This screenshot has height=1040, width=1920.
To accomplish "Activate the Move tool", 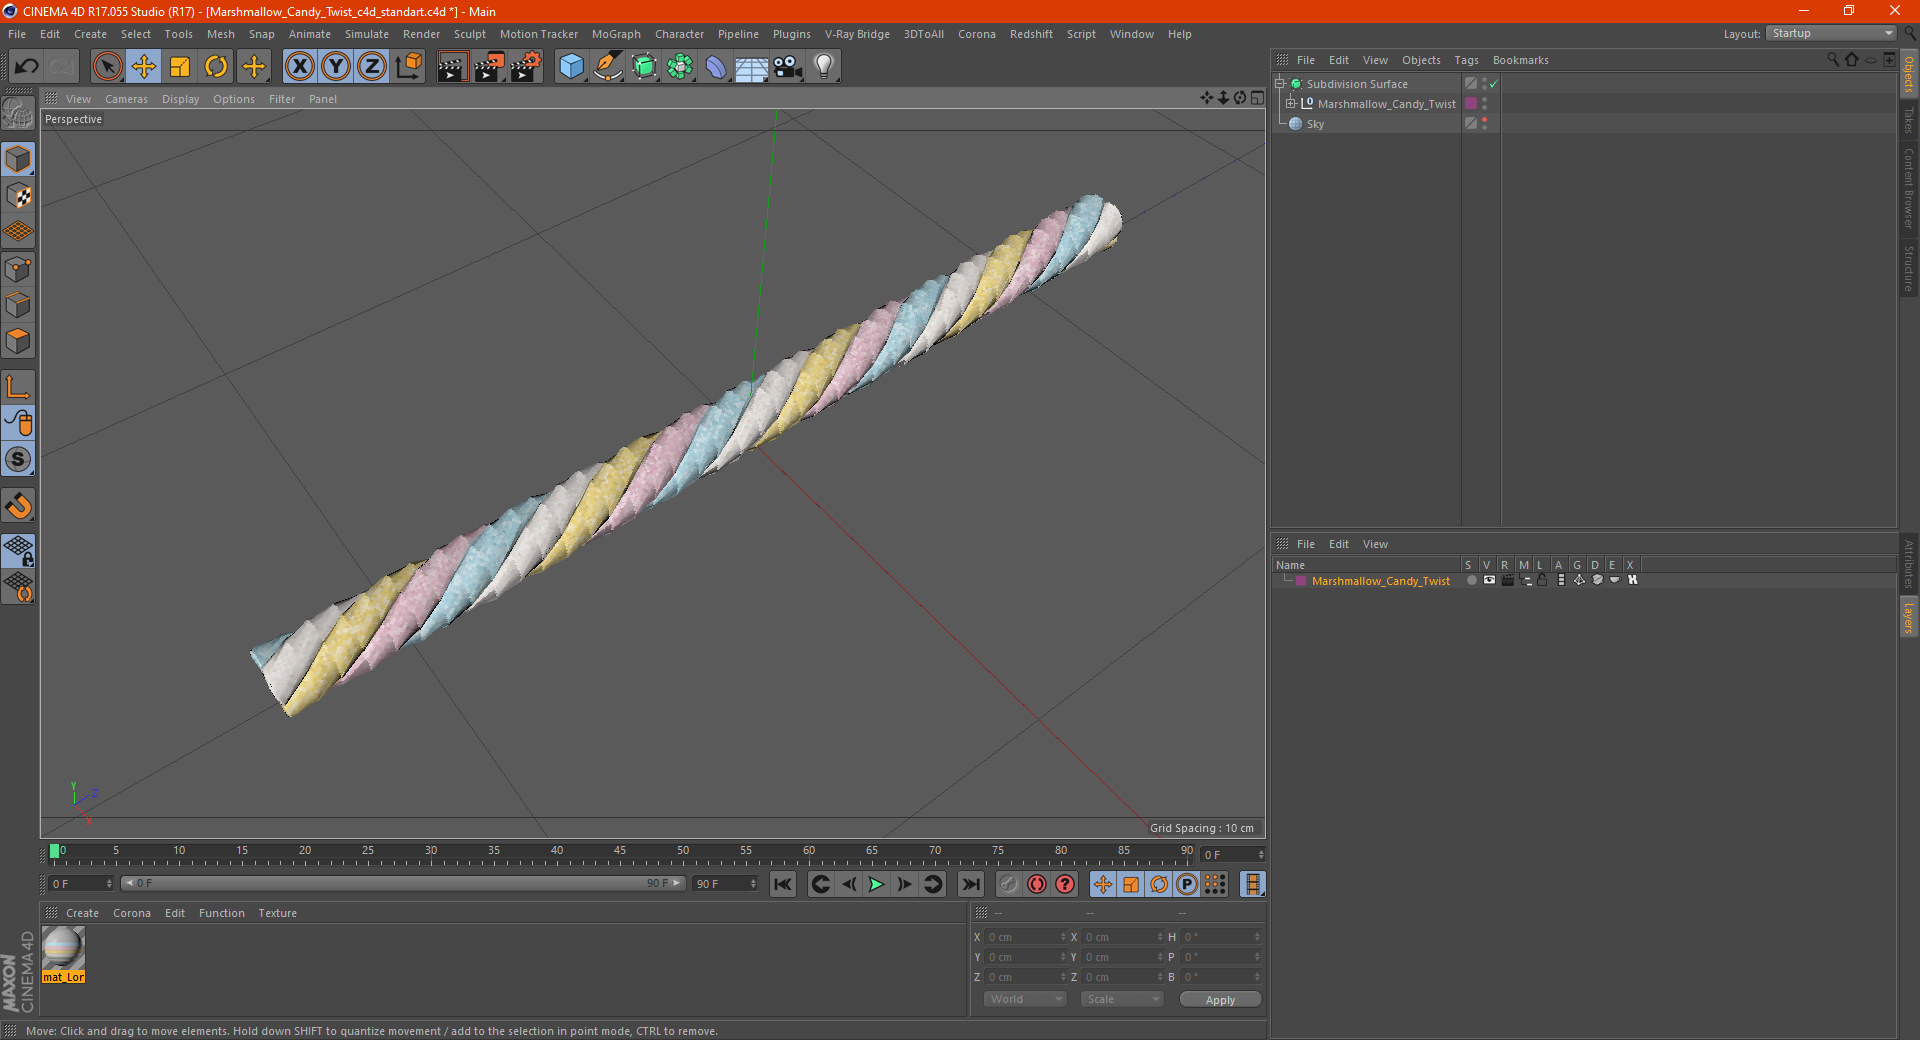I will [x=144, y=67].
